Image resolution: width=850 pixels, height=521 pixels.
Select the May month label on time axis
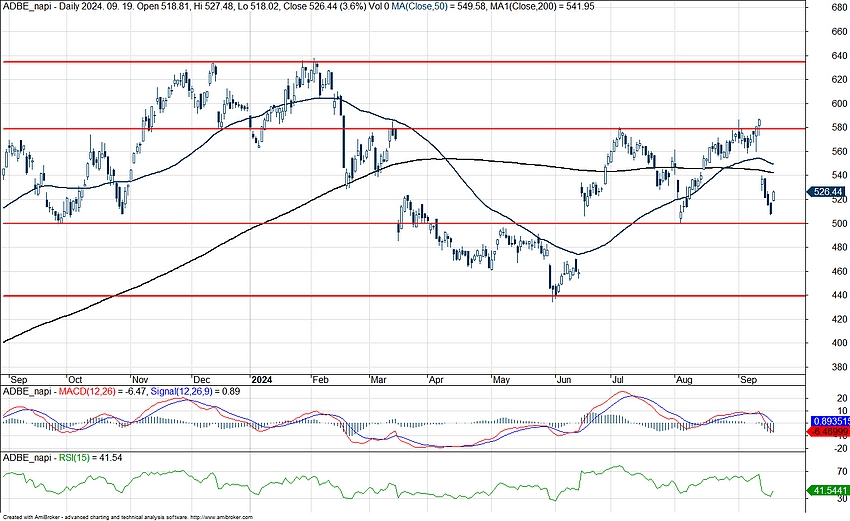(x=501, y=380)
